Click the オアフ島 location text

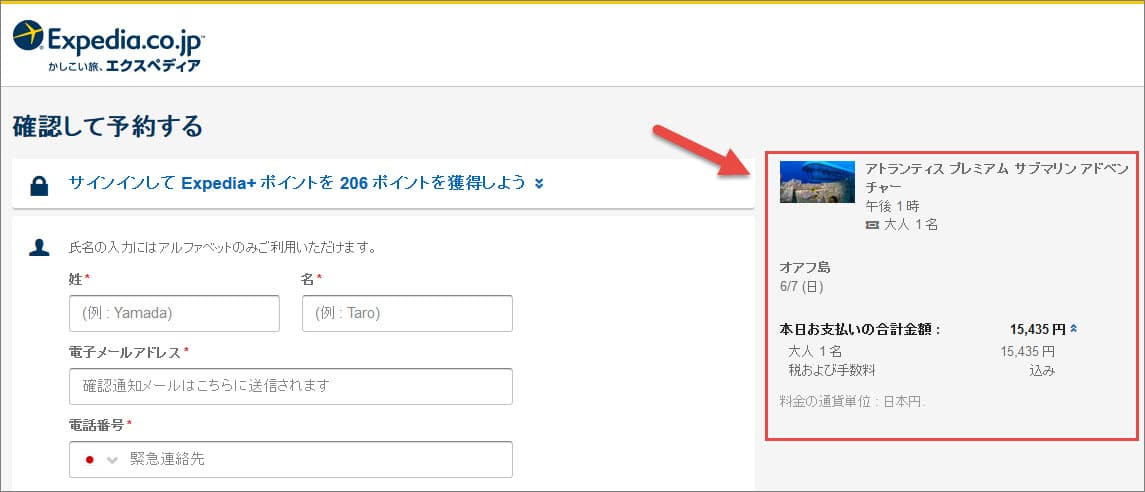click(805, 267)
